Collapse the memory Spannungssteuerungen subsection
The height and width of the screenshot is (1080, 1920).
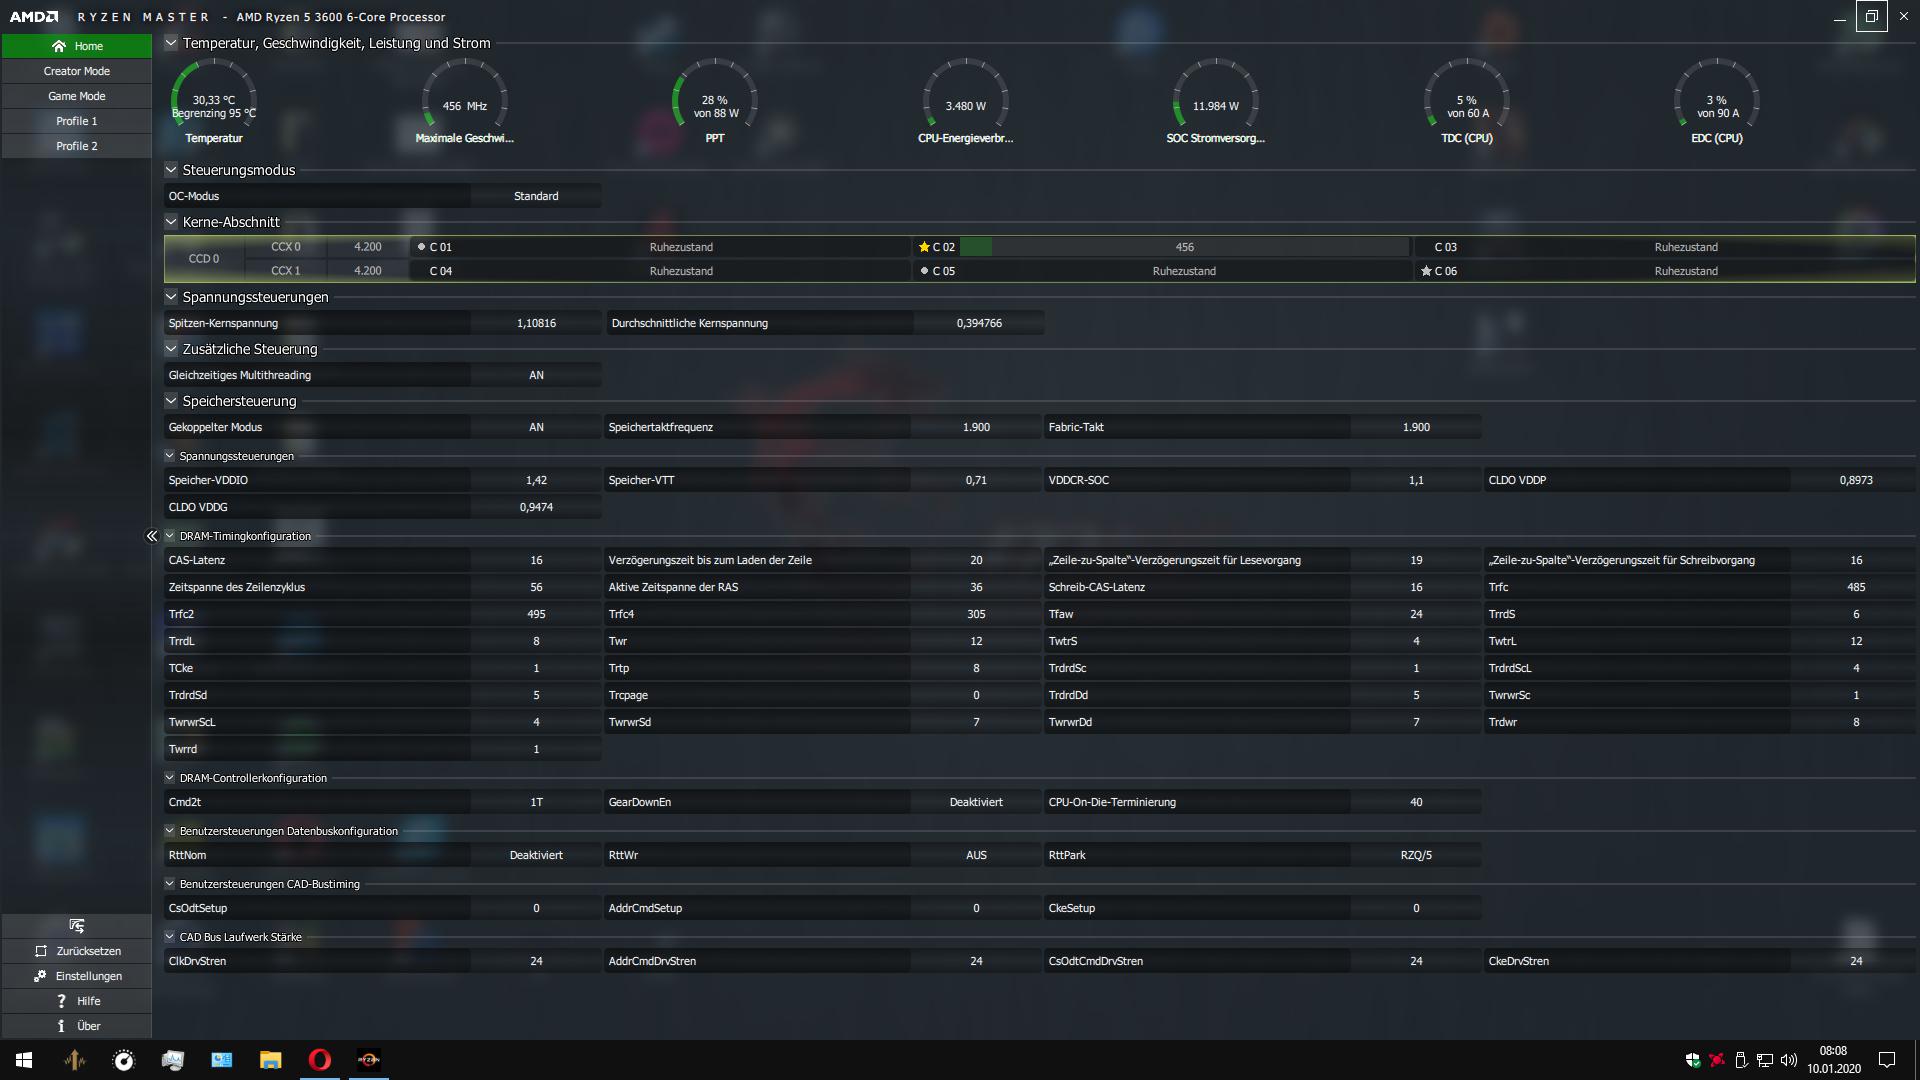[170, 456]
